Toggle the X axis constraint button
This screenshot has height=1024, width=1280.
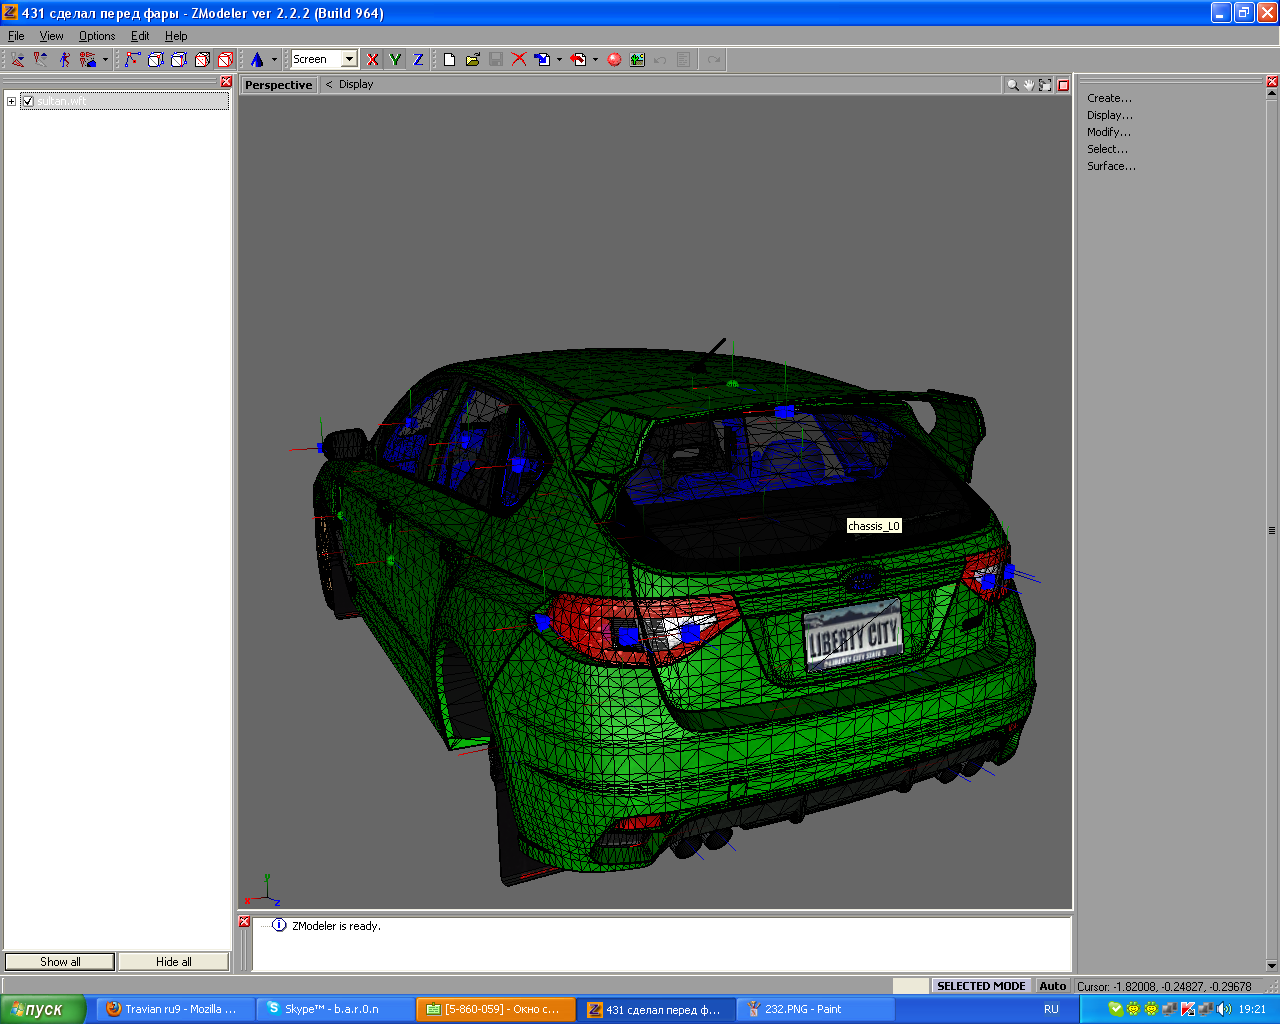[372, 60]
